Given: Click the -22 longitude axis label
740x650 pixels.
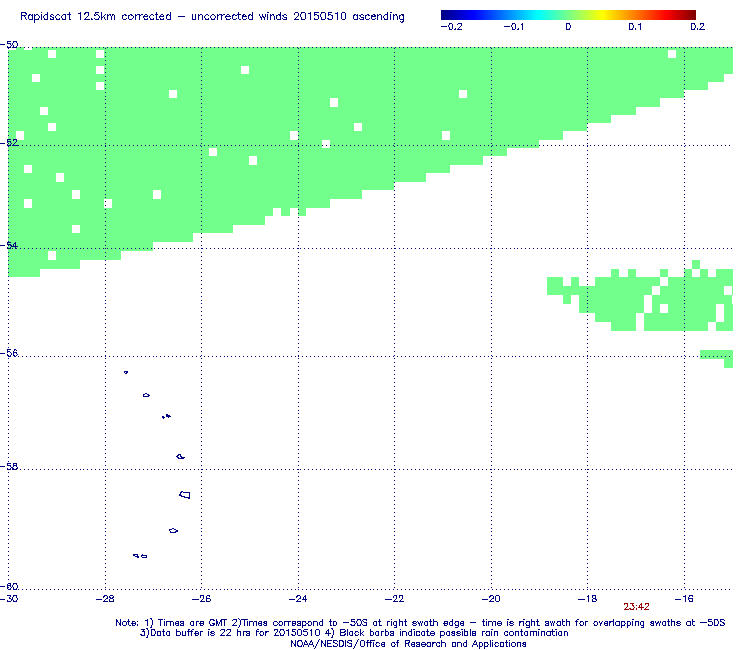Looking at the screenshot, I should 395,599.
